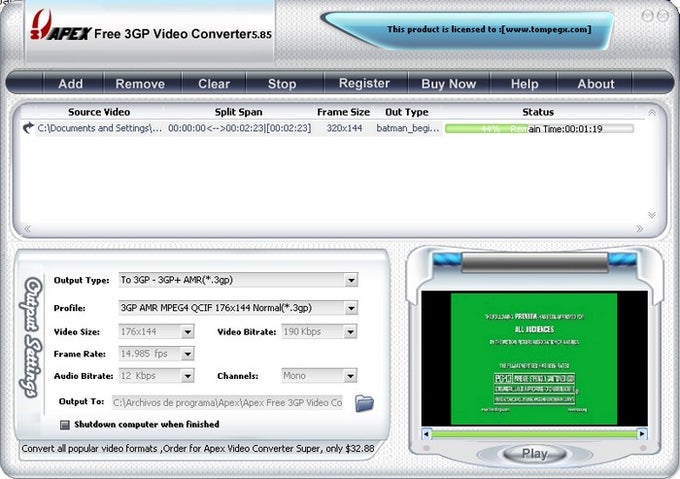Click the Output To path field
The image size is (680, 479).
coord(228,403)
